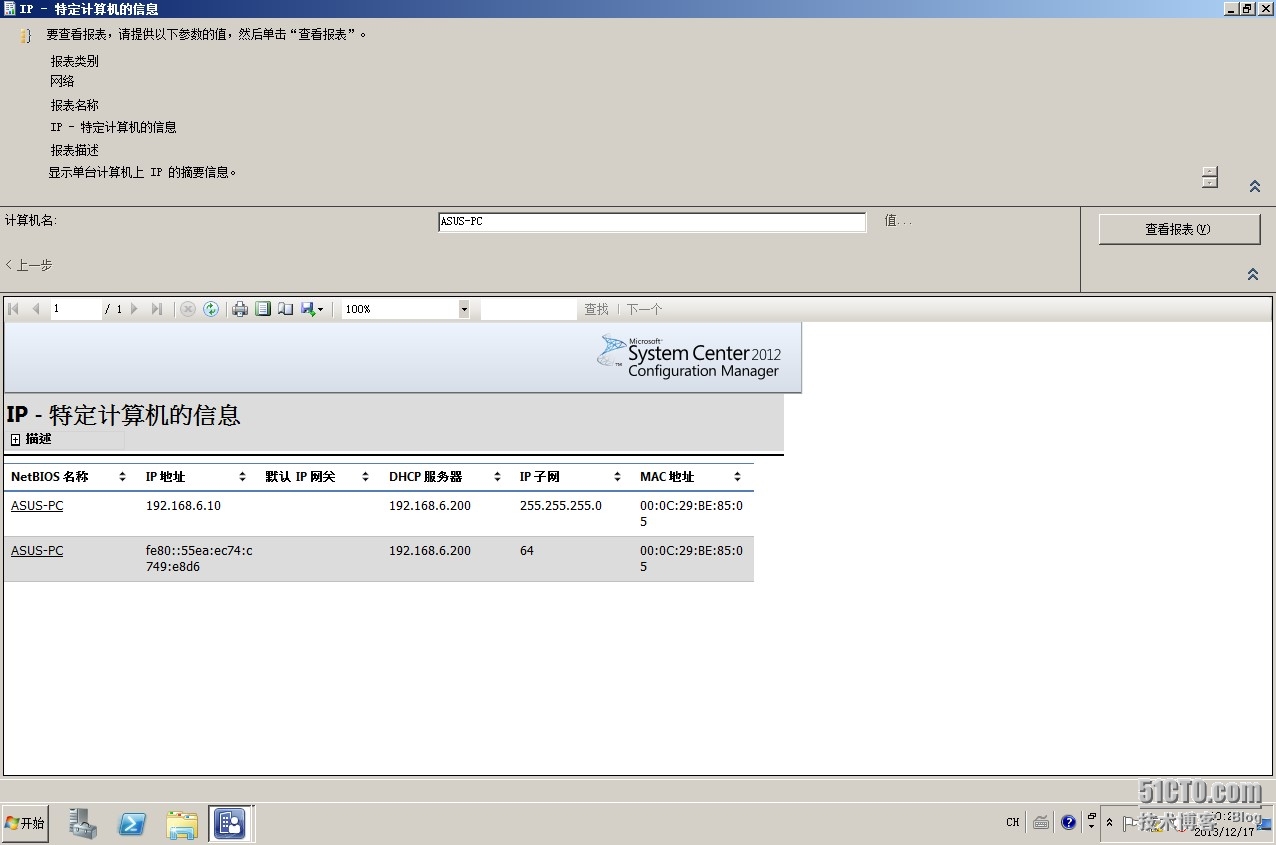Expand the 描述 section plus icon
The width and height of the screenshot is (1276, 845).
pyautogui.click(x=15, y=439)
